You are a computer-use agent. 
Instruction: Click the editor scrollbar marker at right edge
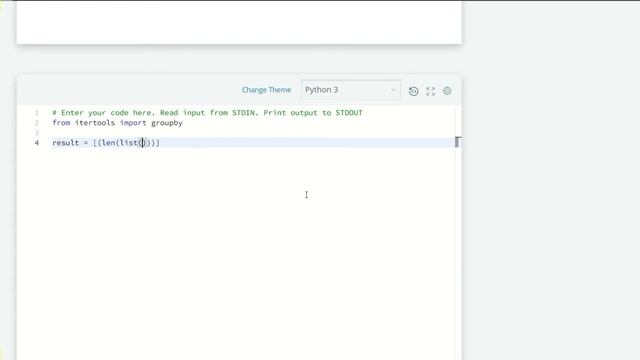coord(458,142)
